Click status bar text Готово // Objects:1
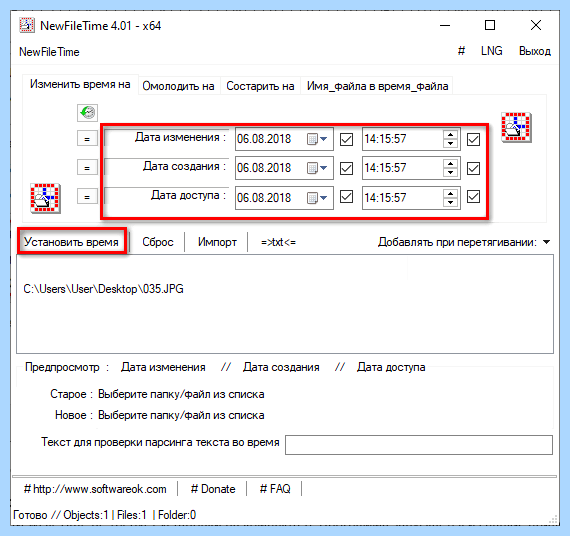570x536 pixels. tap(61, 515)
